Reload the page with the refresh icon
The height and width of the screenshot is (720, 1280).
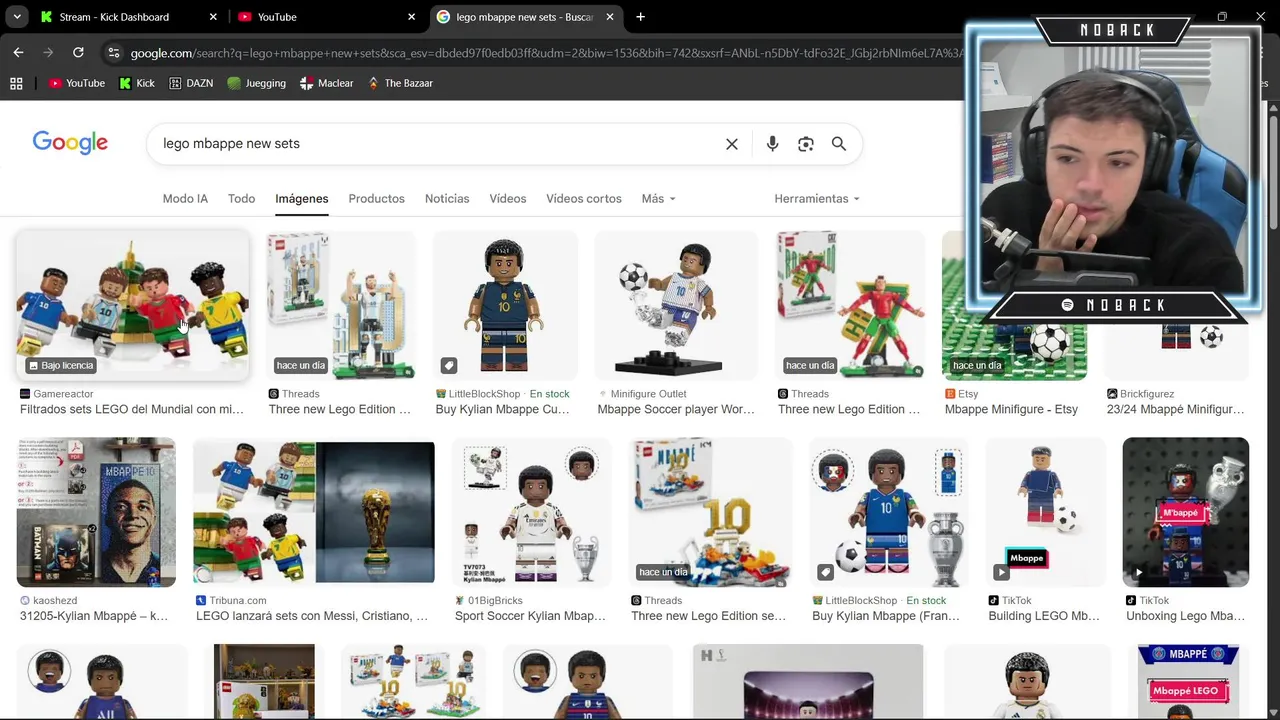(78, 52)
